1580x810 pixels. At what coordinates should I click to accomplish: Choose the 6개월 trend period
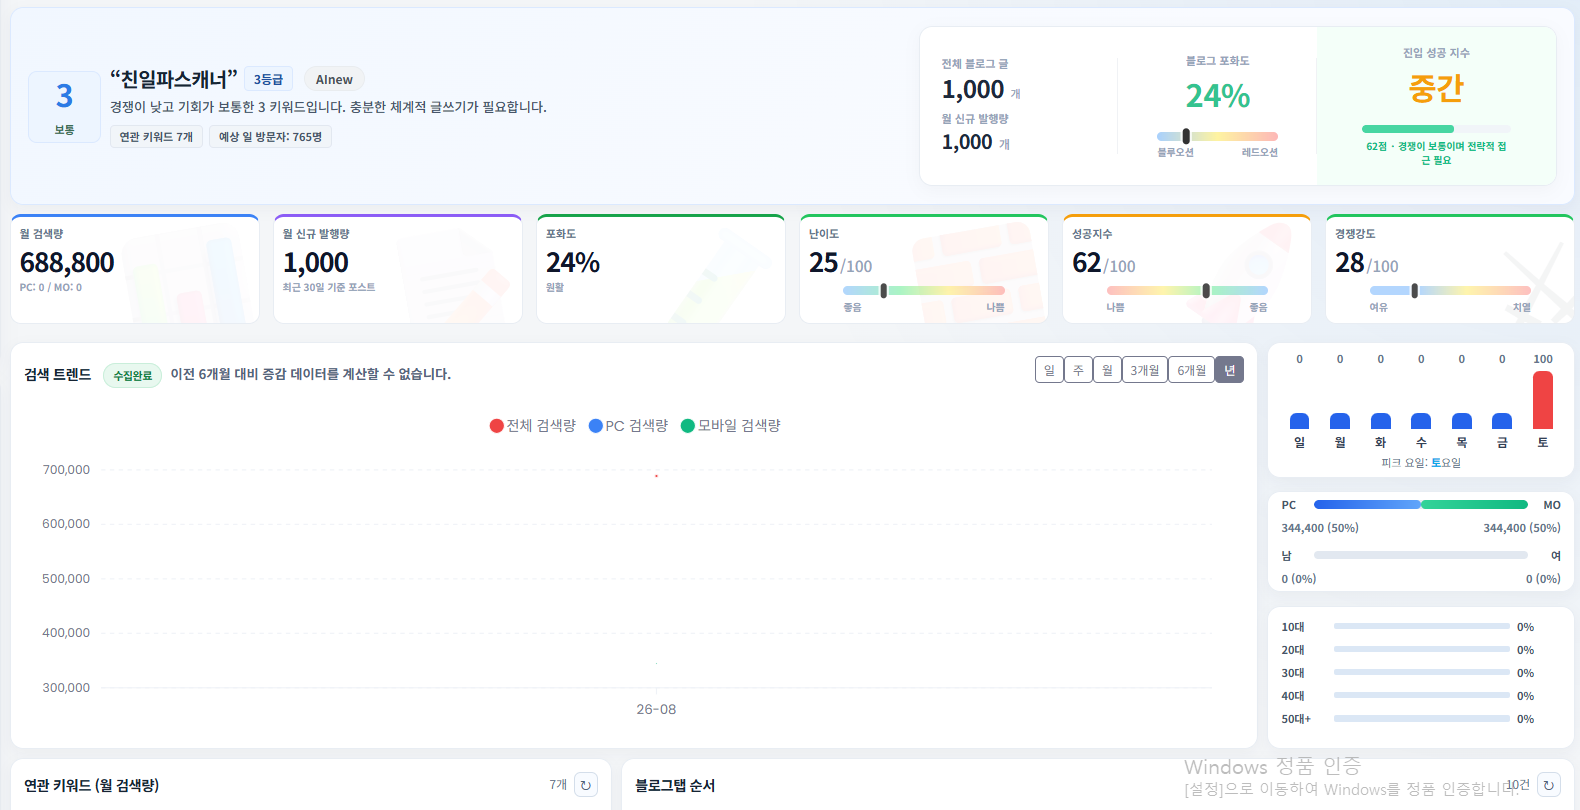tap(1191, 370)
